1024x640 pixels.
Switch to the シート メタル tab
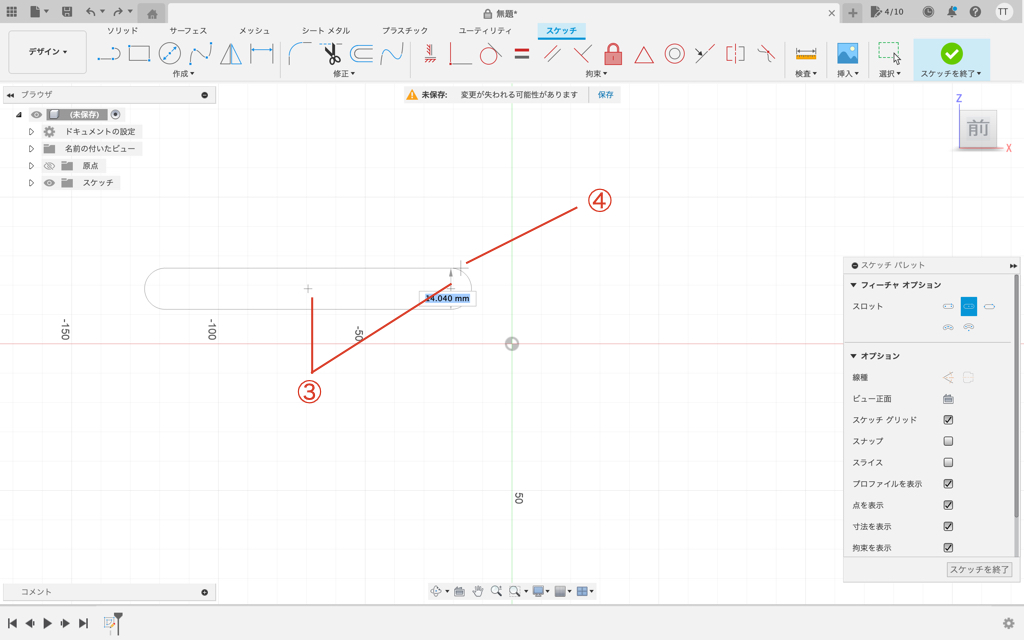point(326,31)
